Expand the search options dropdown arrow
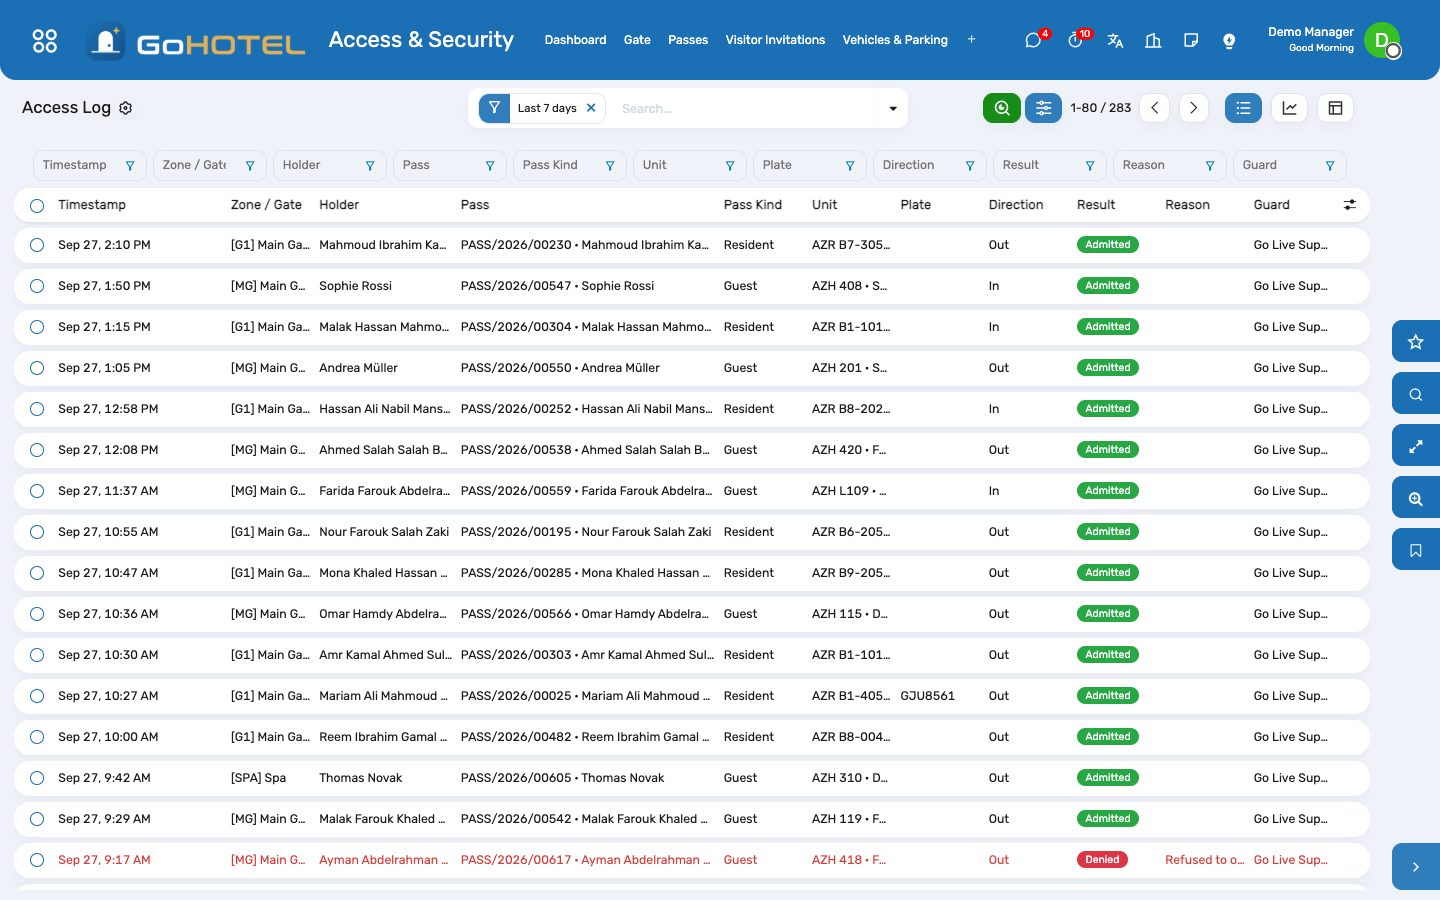Image resolution: width=1440 pixels, height=900 pixels. point(893,109)
